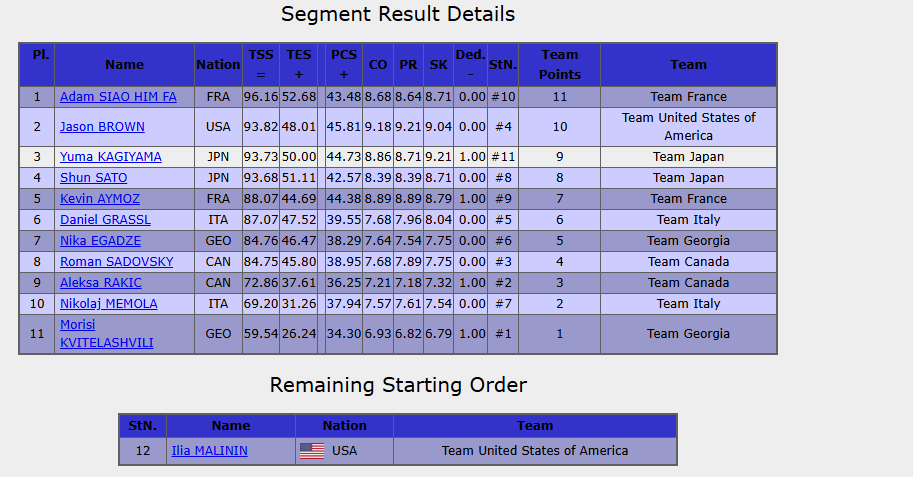Open Nikolaj MEMOLA's skater link
The image size is (913, 477).
tap(108, 304)
